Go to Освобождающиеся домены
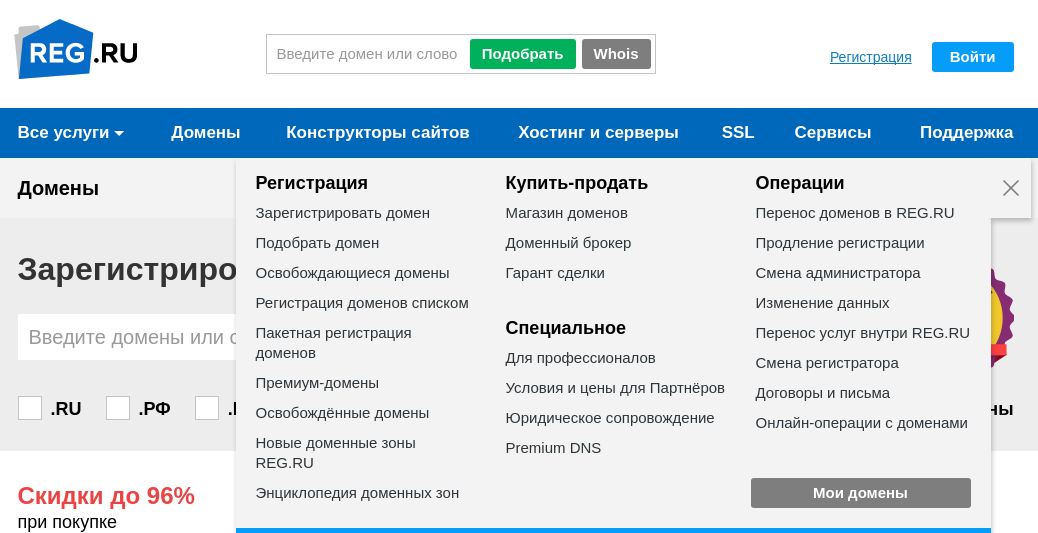 (353, 273)
